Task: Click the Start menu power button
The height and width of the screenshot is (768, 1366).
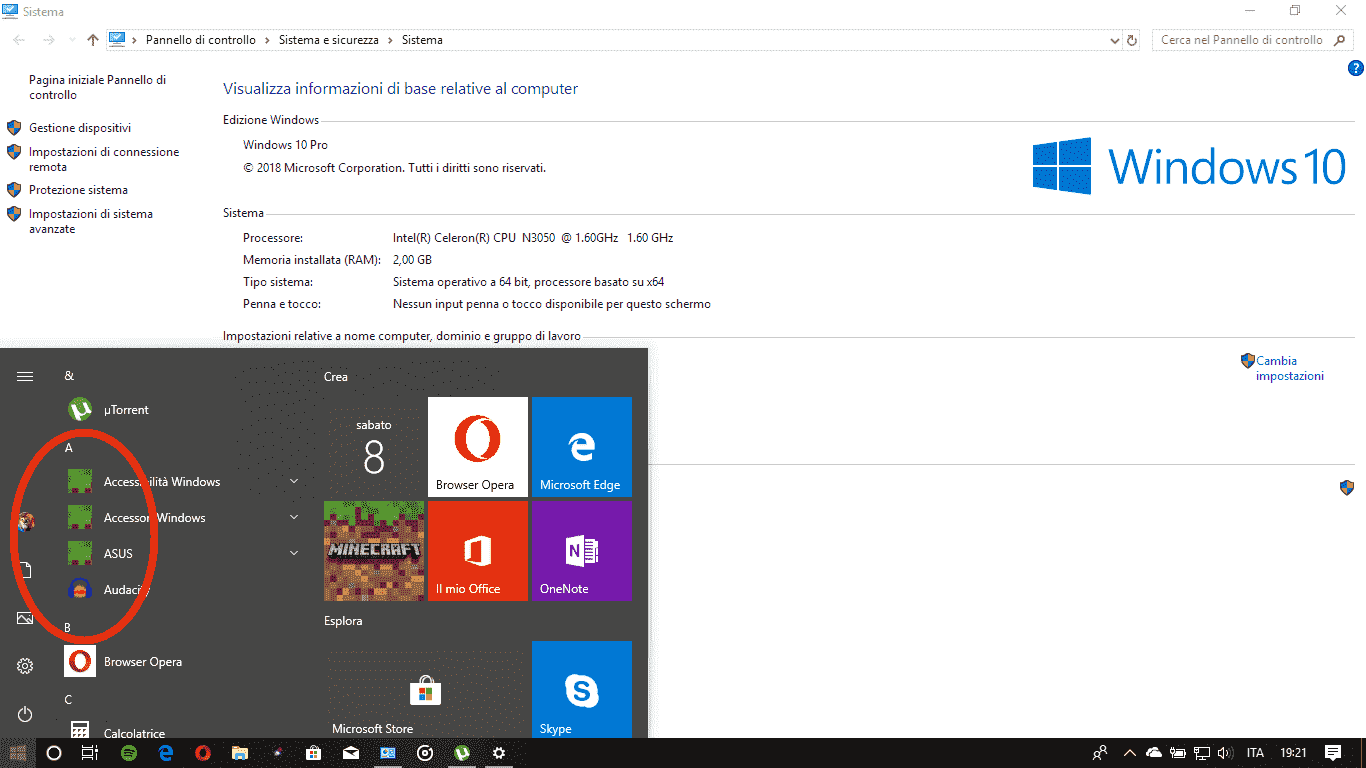Action: (25, 714)
